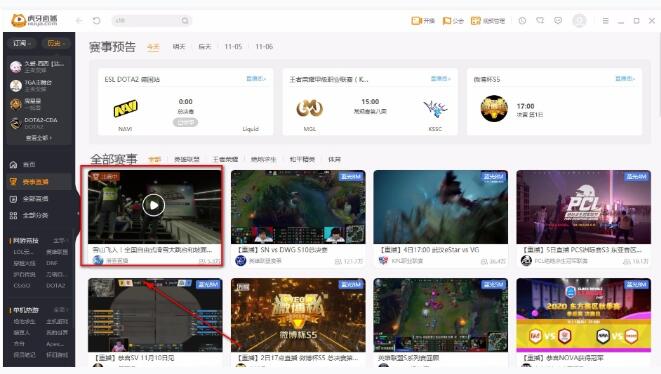This screenshot has width=661, height=374.
Task: Select 王者荣耀 filter tab
Action: (225, 159)
